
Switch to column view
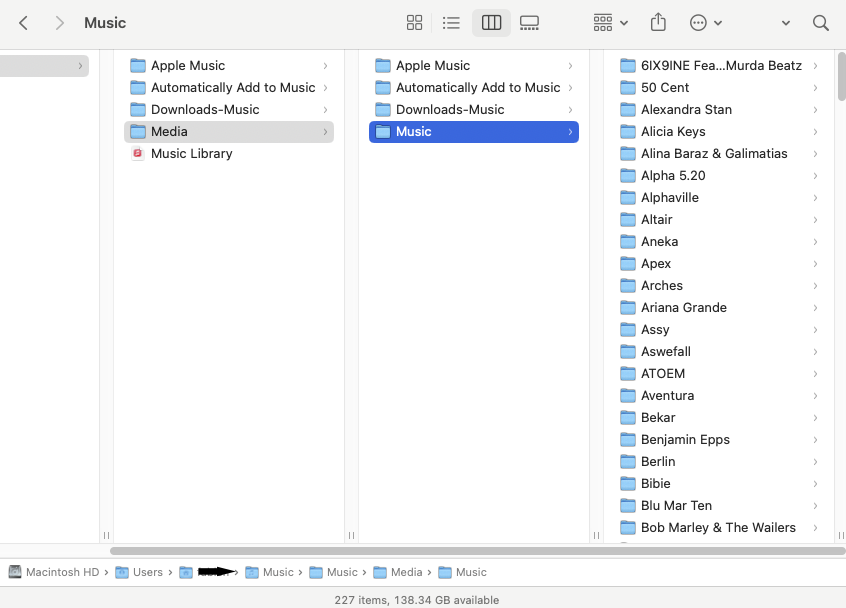click(x=491, y=23)
